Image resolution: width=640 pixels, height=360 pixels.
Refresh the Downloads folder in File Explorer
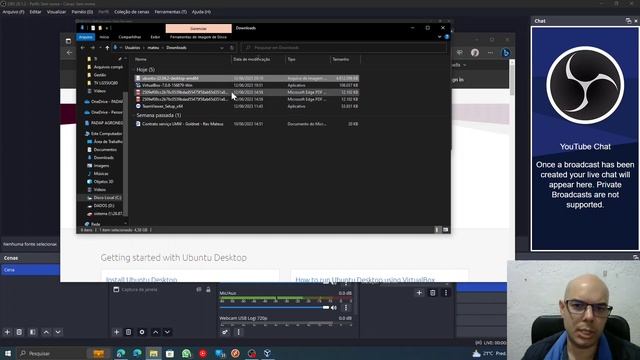tap(232, 48)
